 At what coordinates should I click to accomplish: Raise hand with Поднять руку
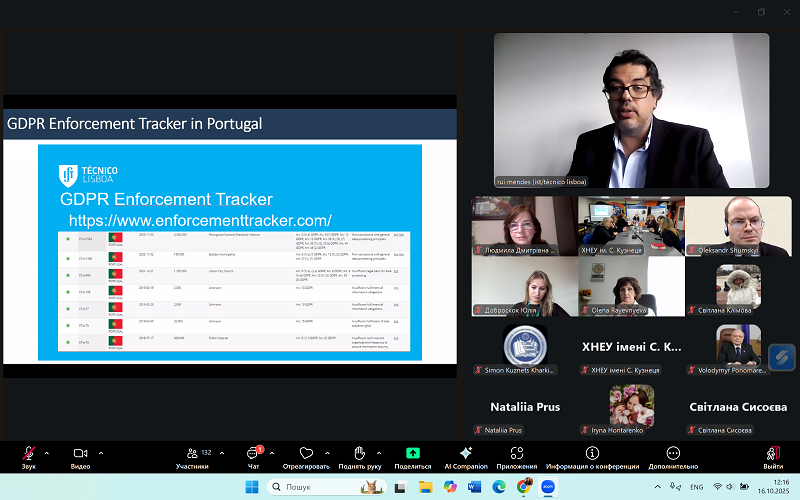coord(360,455)
